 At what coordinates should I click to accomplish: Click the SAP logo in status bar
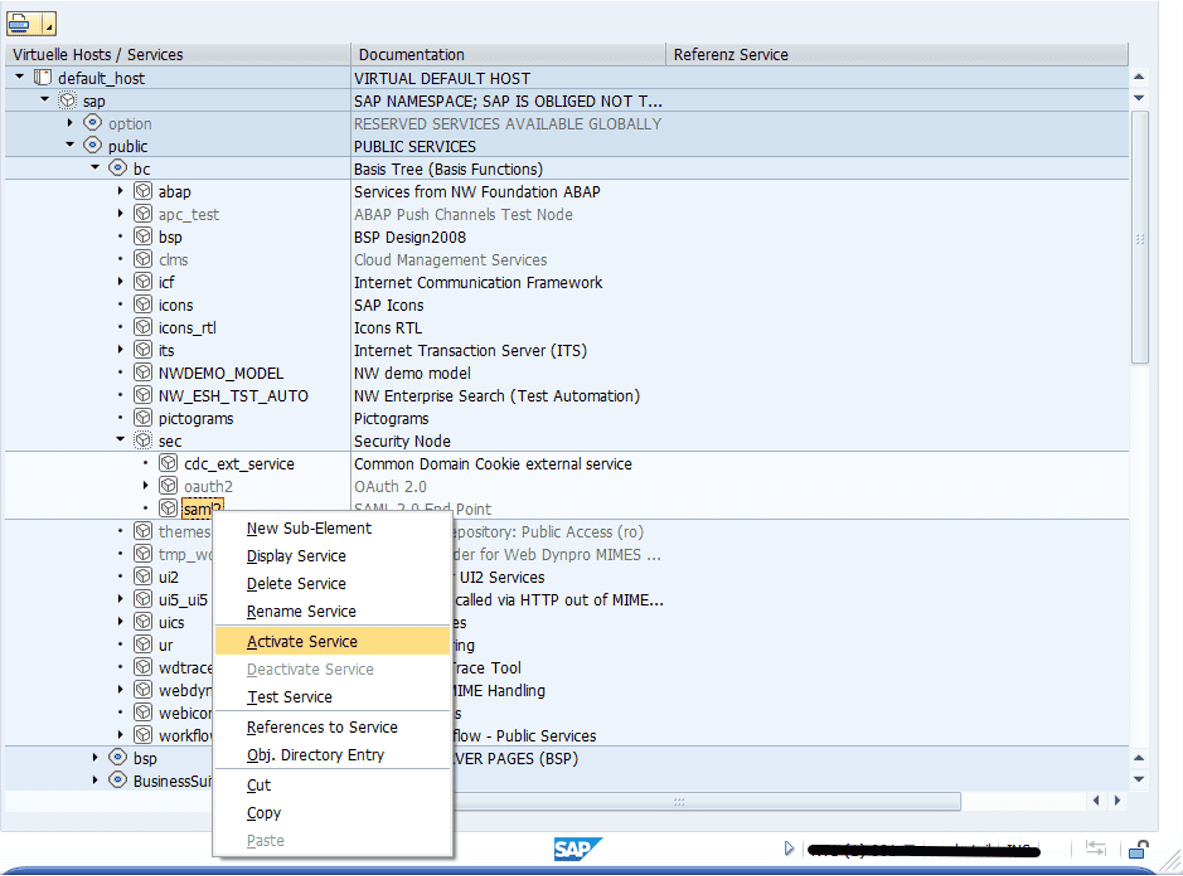coord(577,849)
